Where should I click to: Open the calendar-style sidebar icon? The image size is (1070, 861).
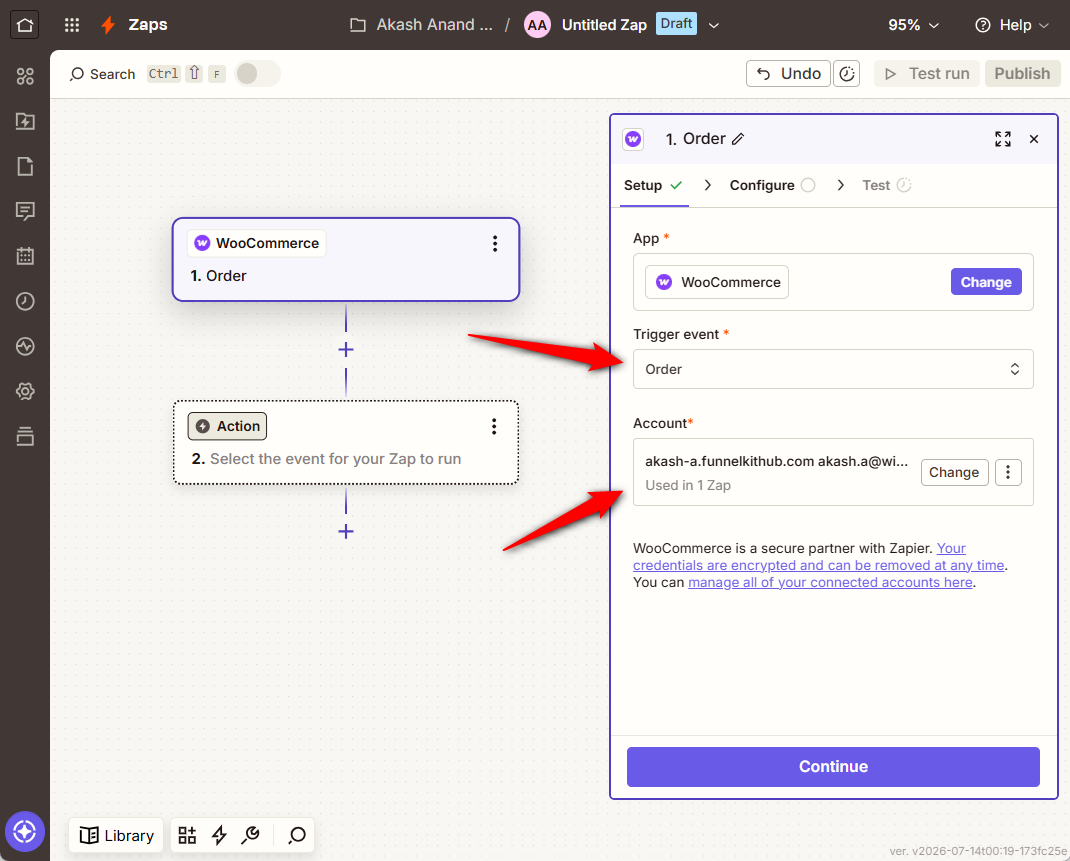click(25, 257)
